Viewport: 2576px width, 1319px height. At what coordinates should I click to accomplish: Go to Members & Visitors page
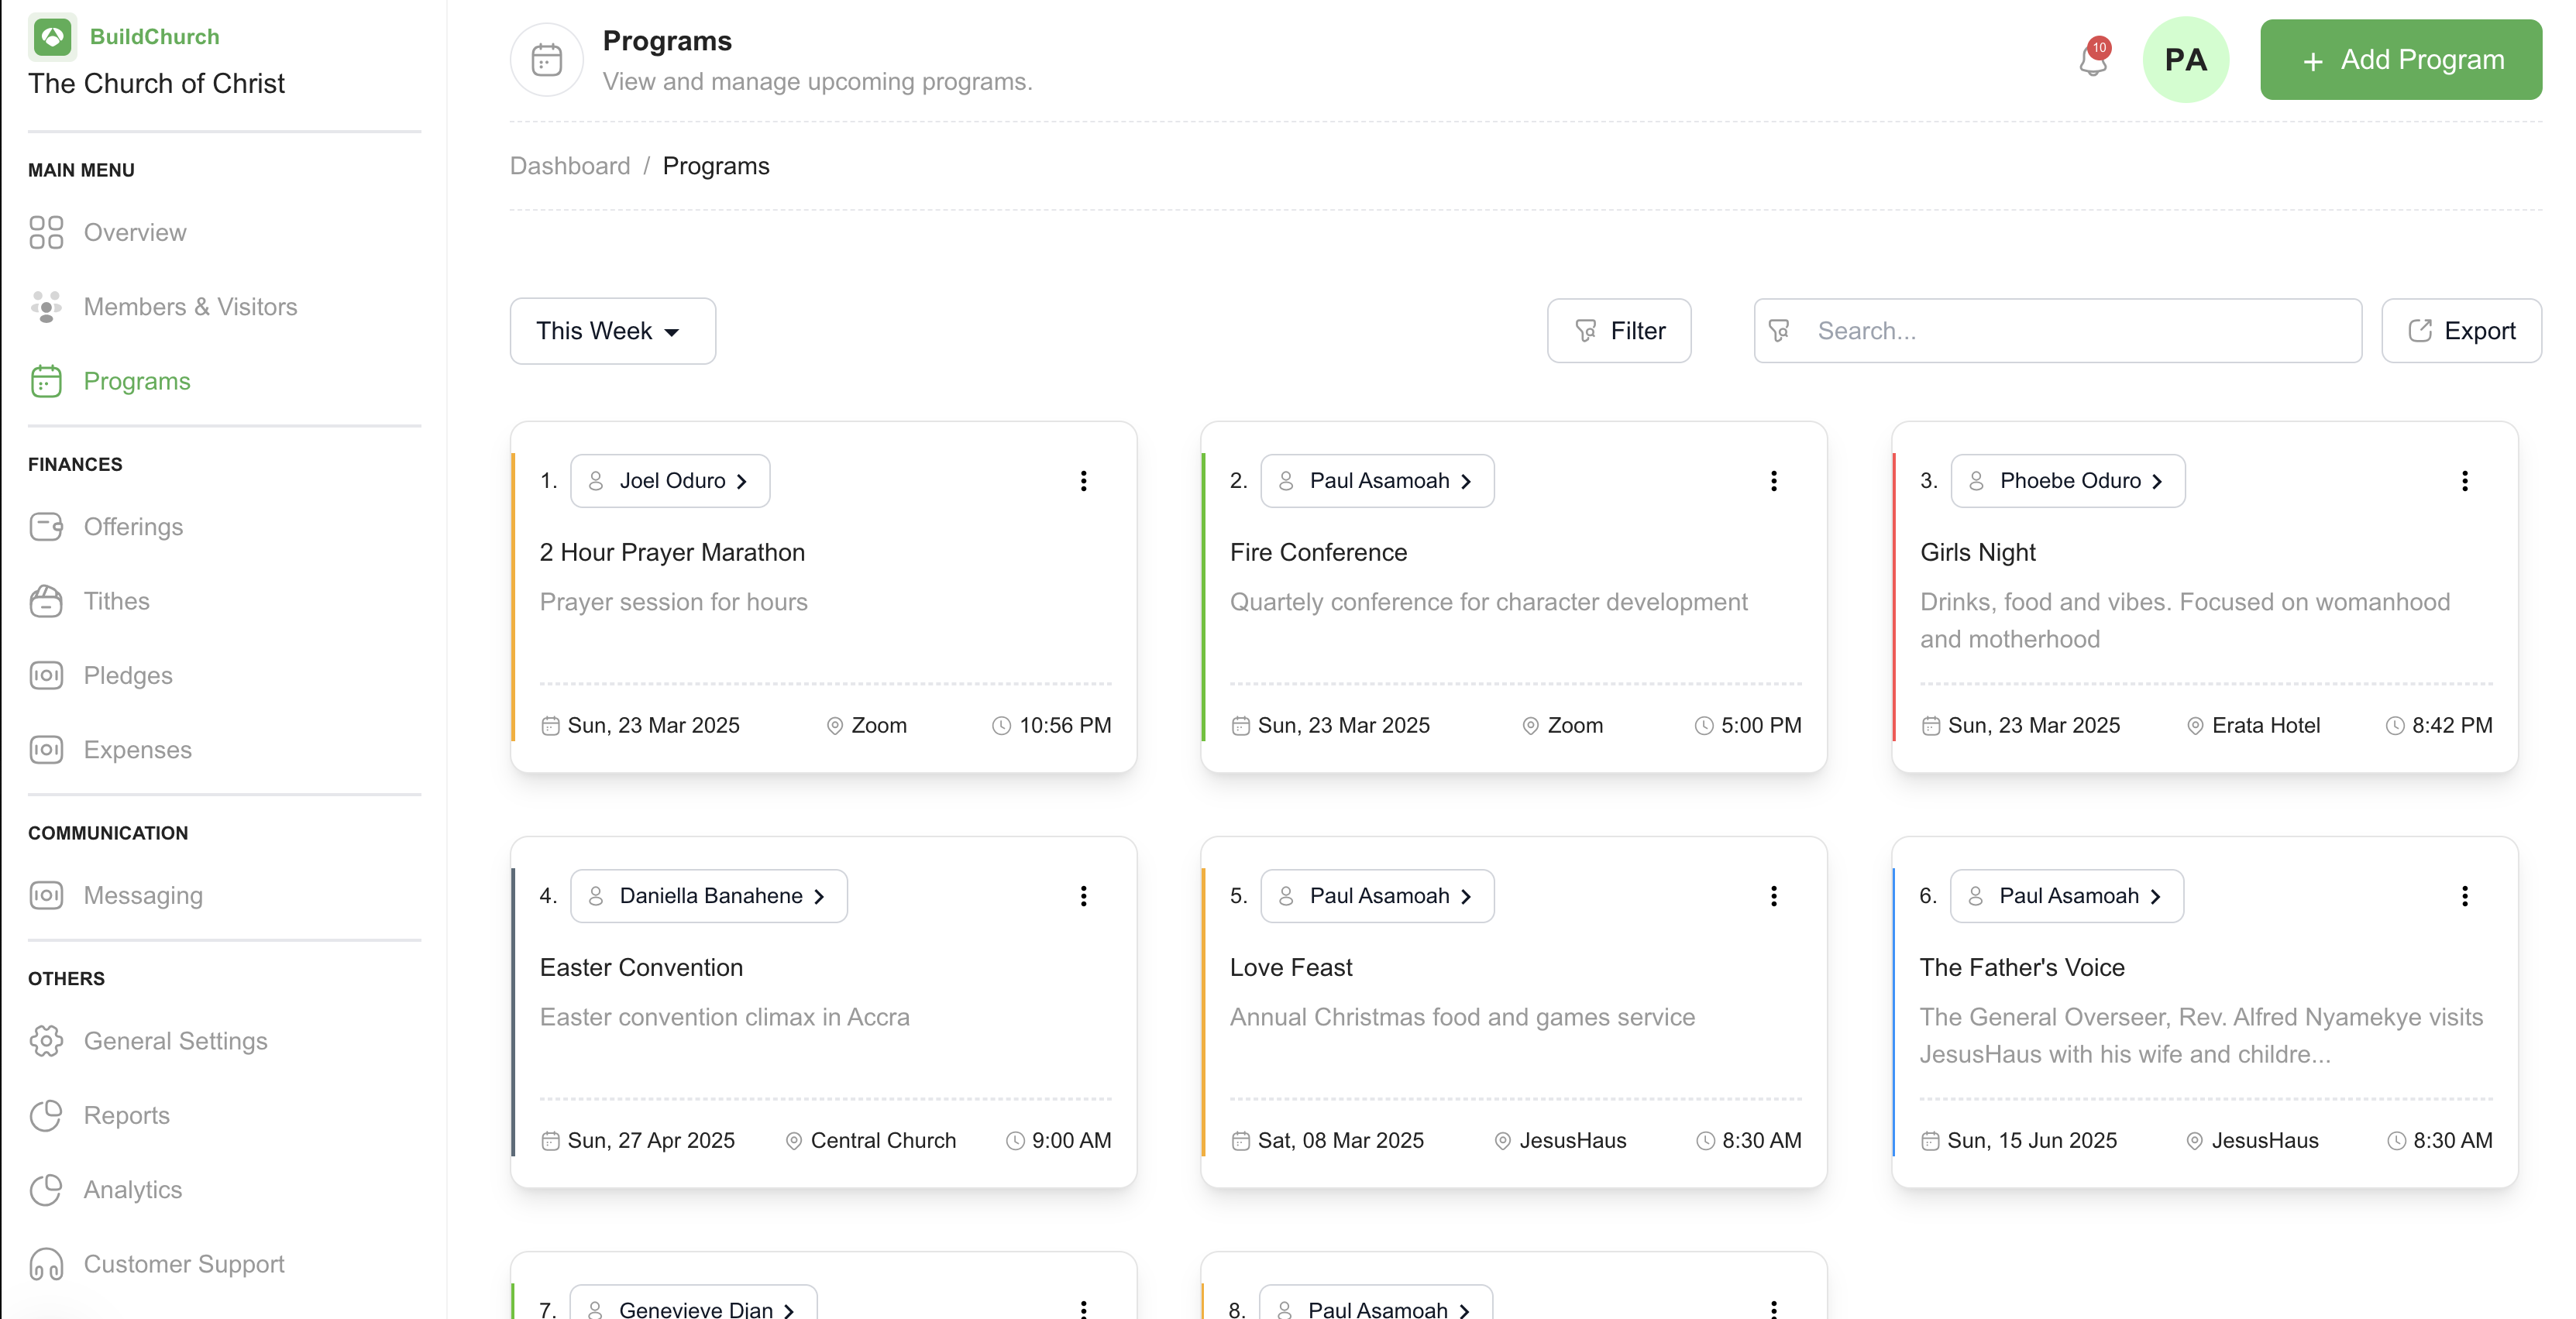pyautogui.click(x=190, y=307)
